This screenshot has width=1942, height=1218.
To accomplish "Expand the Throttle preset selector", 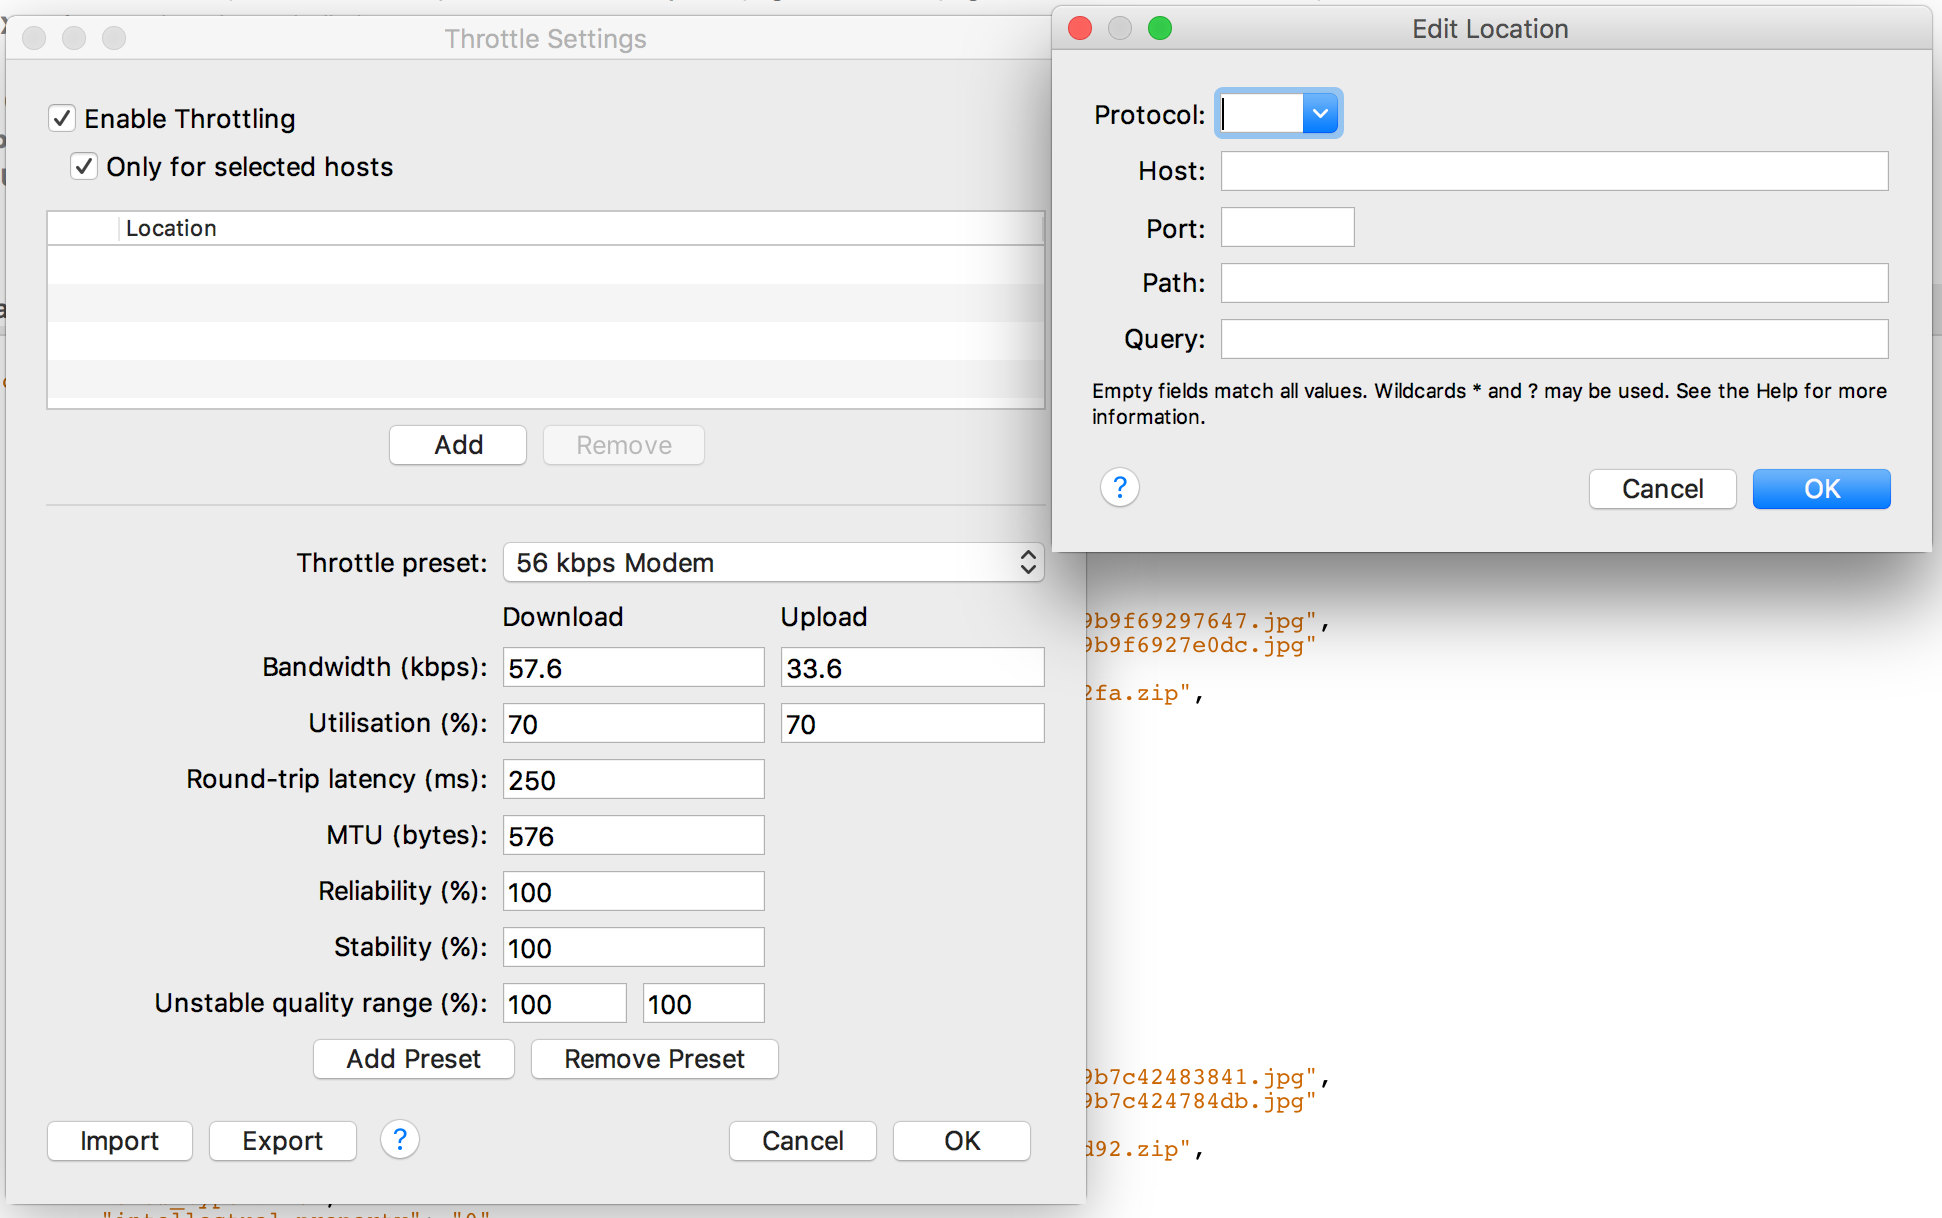I will coord(772,562).
